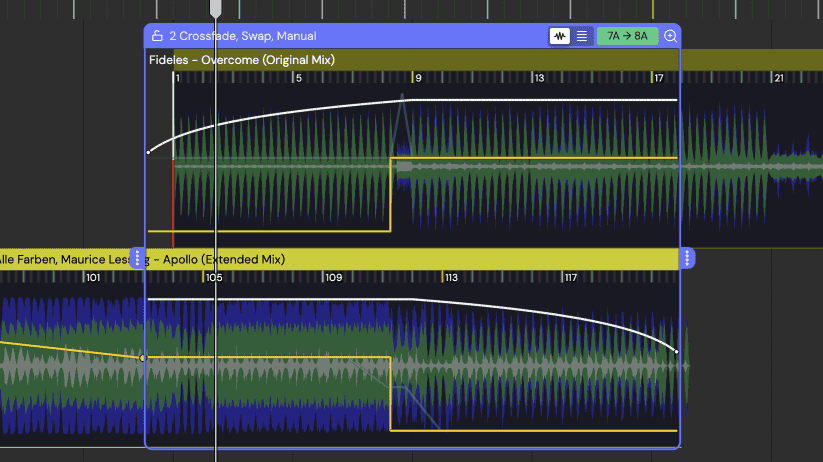Click the zoom magnifier icon in transition header
823x462 pixels.
pos(670,36)
